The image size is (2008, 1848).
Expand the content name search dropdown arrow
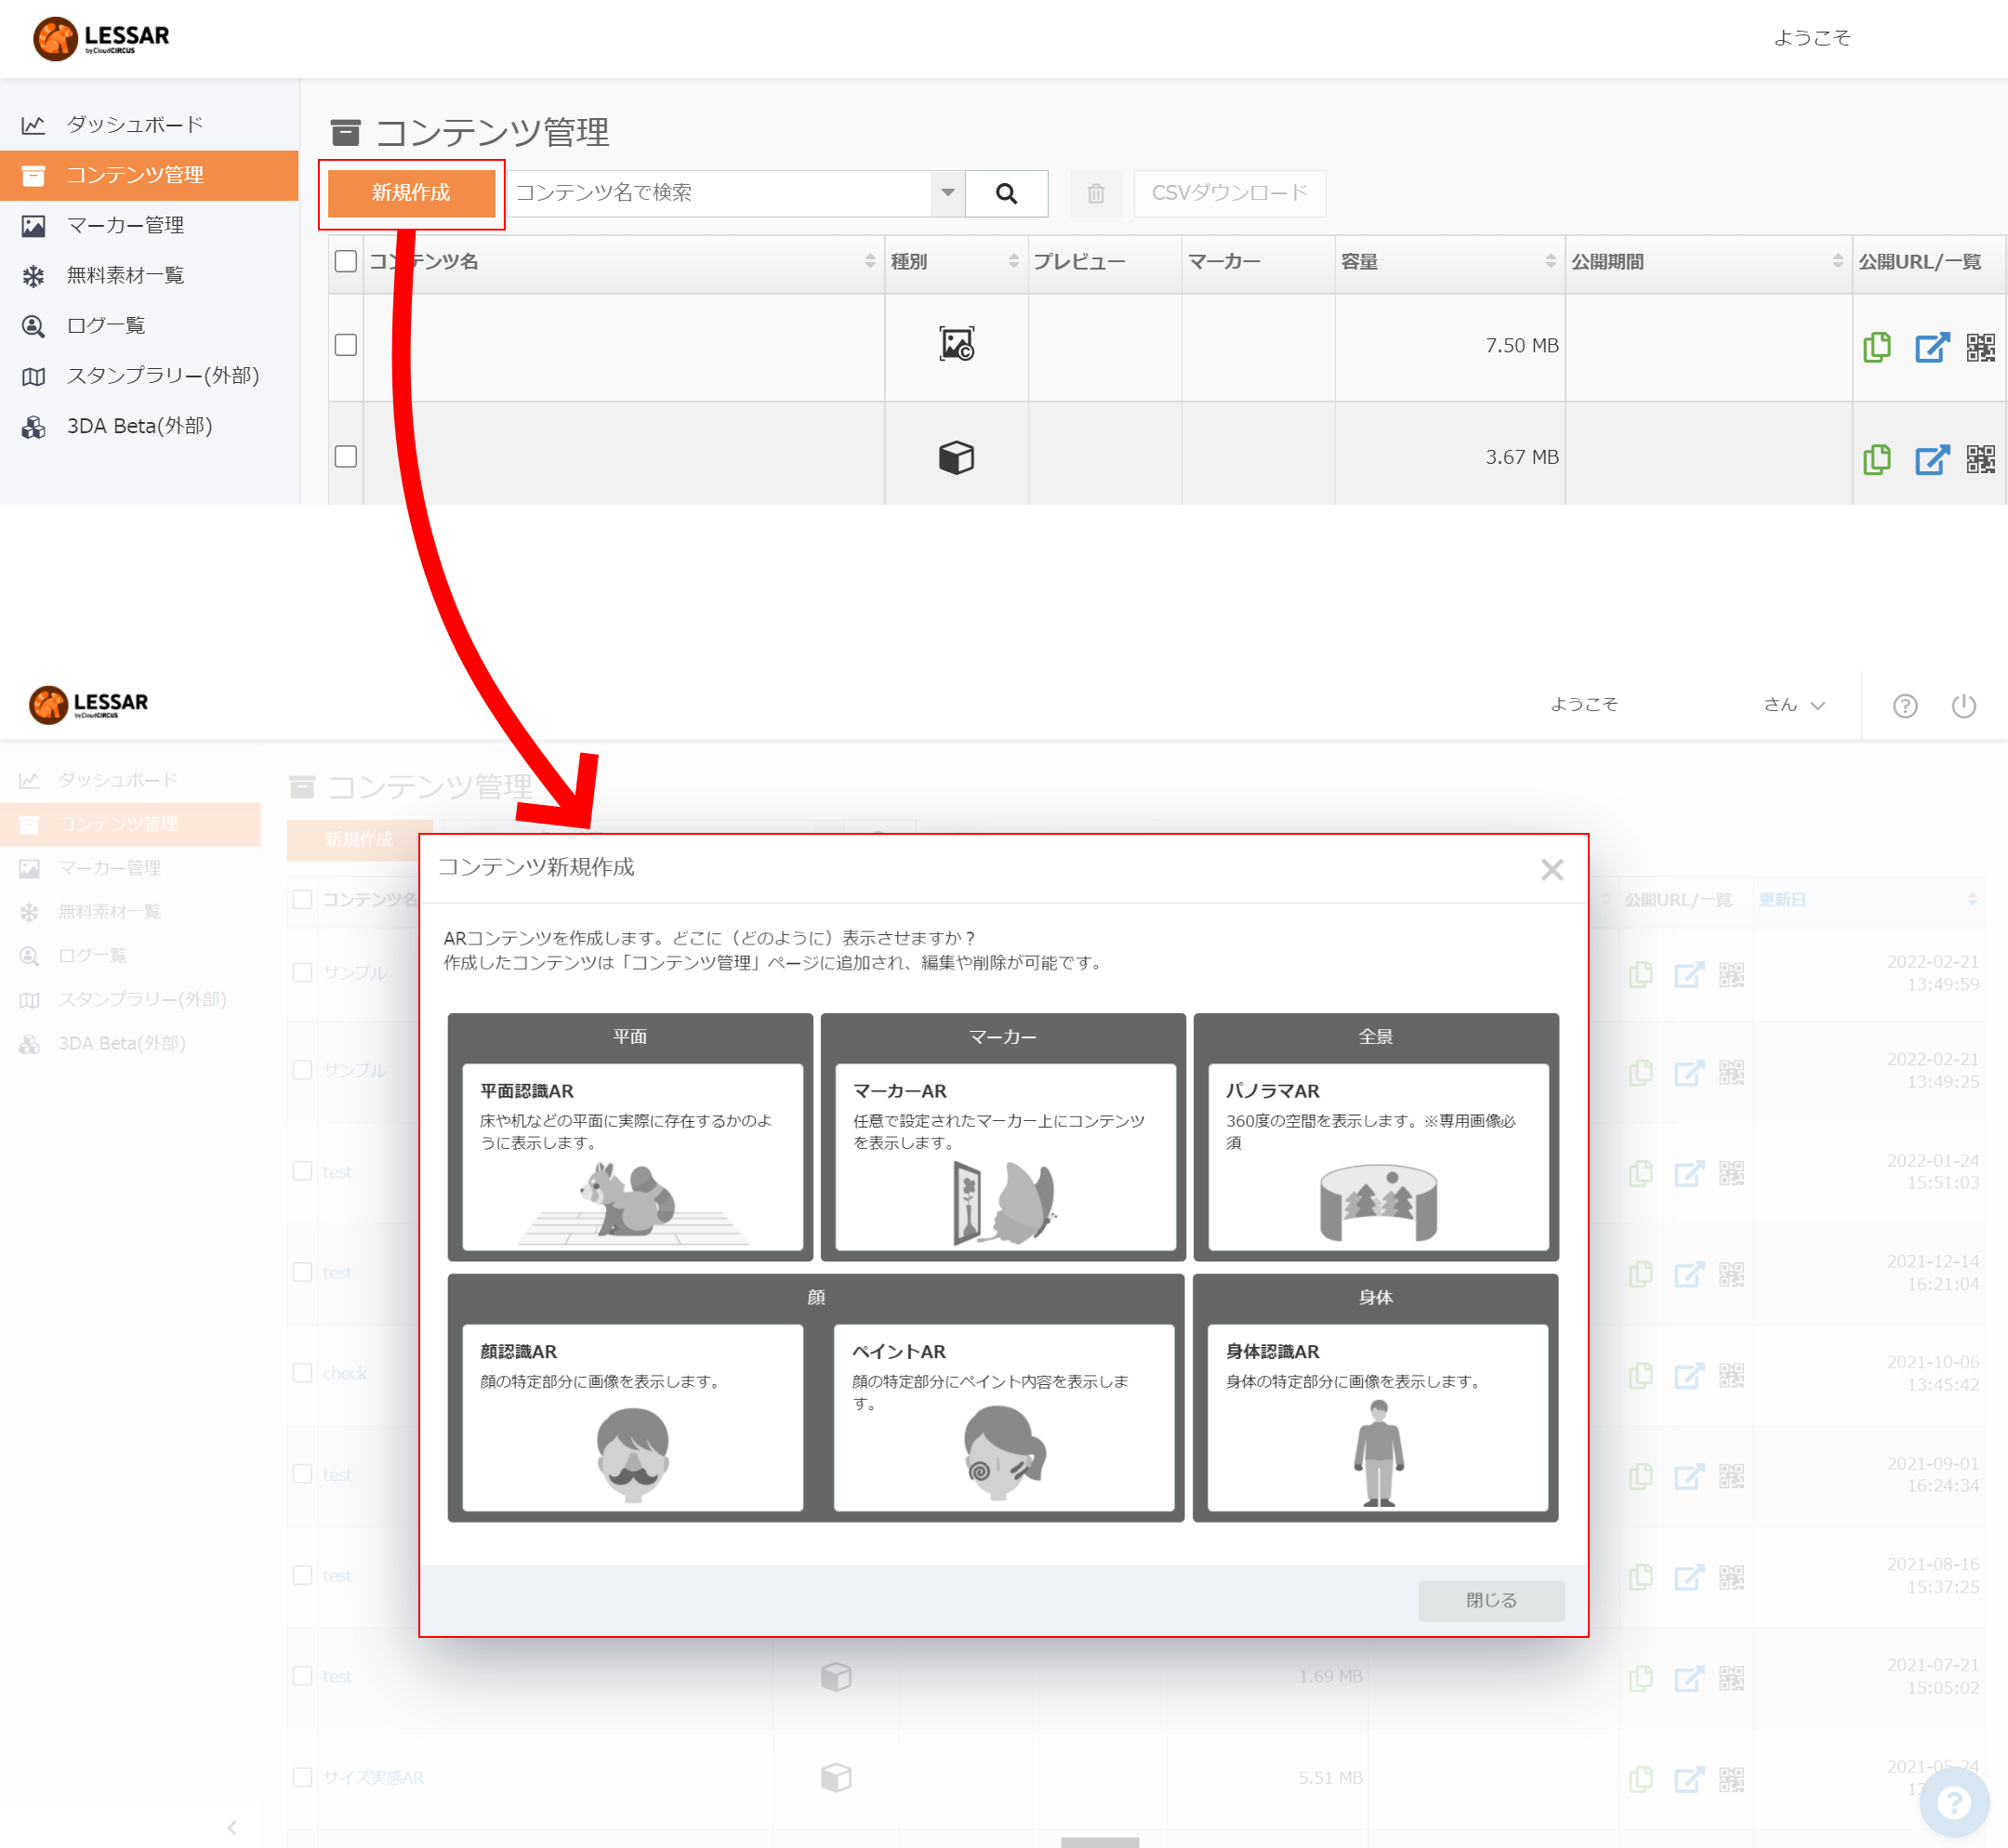tap(947, 193)
